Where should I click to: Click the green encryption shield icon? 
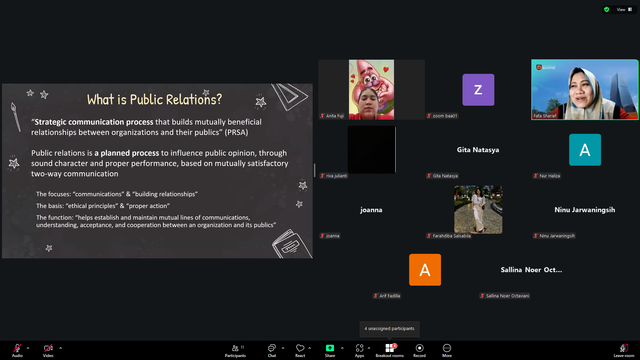[x=607, y=9]
